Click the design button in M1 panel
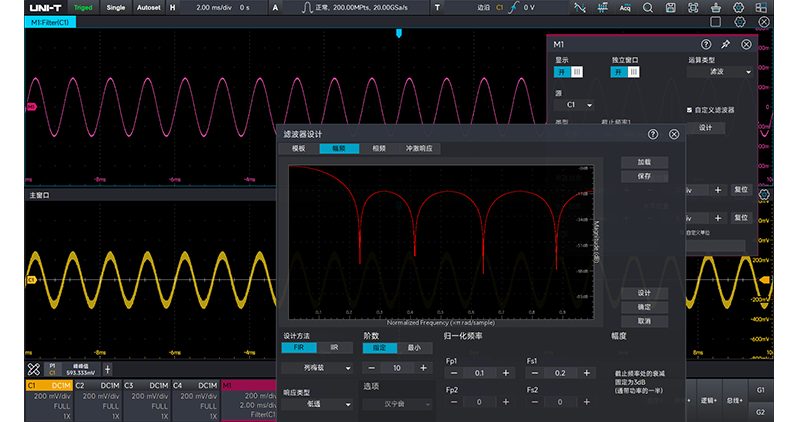The image size is (800, 422). click(x=706, y=128)
